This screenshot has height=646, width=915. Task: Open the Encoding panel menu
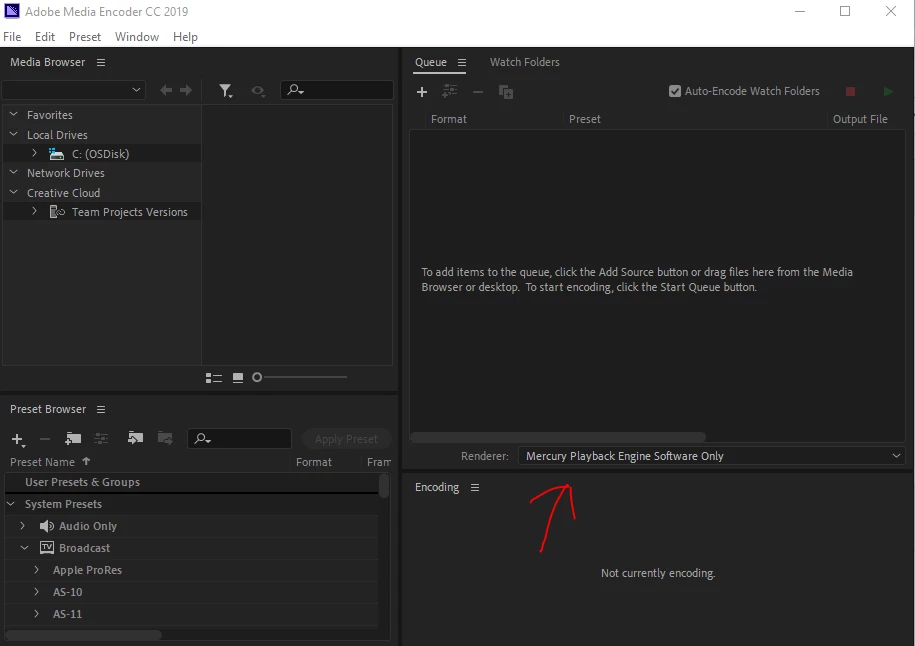point(475,487)
